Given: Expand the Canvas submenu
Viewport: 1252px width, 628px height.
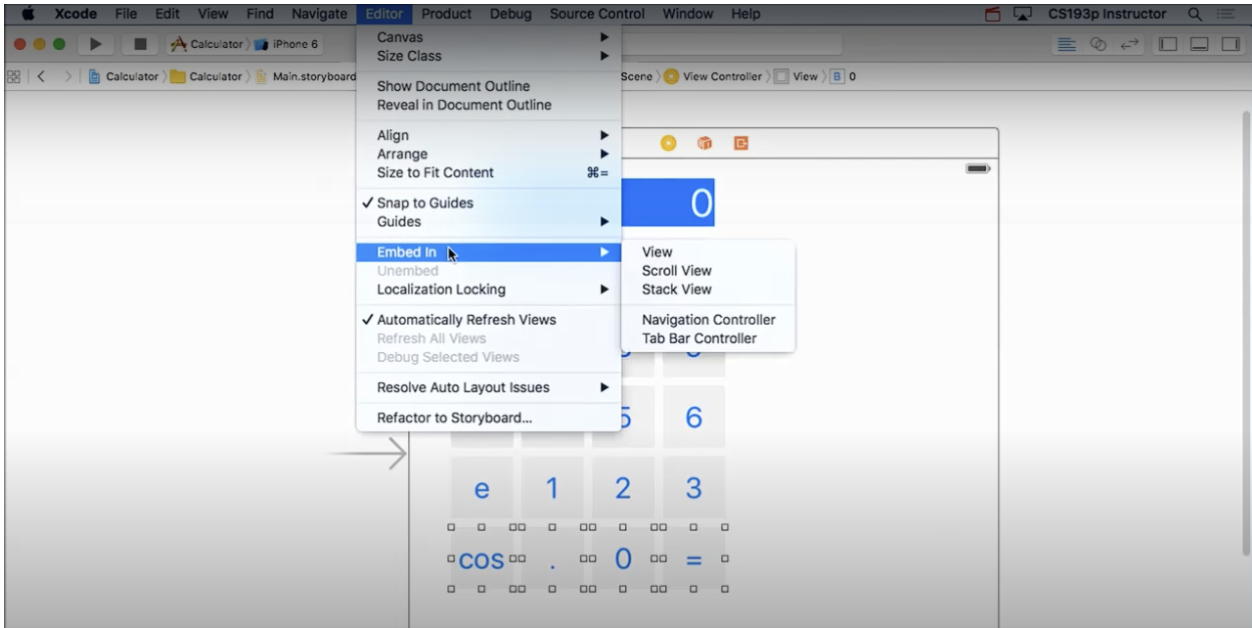Looking at the screenshot, I should pyautogui.click(x=489, y=37).
